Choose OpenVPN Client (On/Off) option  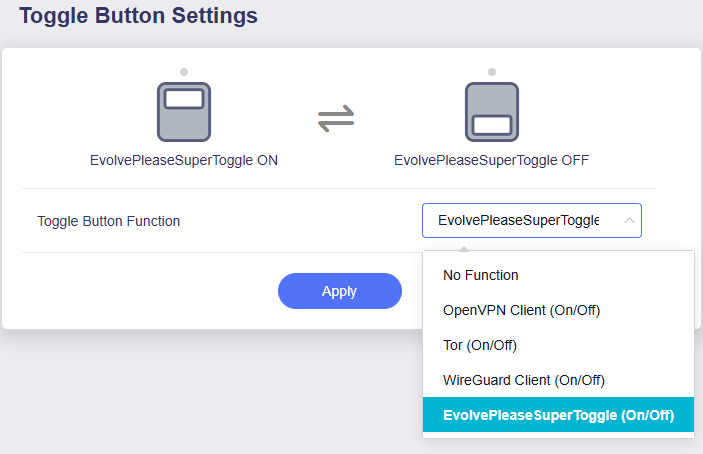pyautogui.click(x=521, y=310)
